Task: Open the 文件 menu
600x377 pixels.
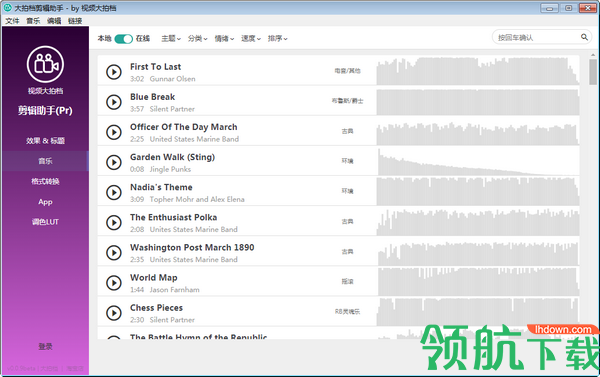Action: 12,21
